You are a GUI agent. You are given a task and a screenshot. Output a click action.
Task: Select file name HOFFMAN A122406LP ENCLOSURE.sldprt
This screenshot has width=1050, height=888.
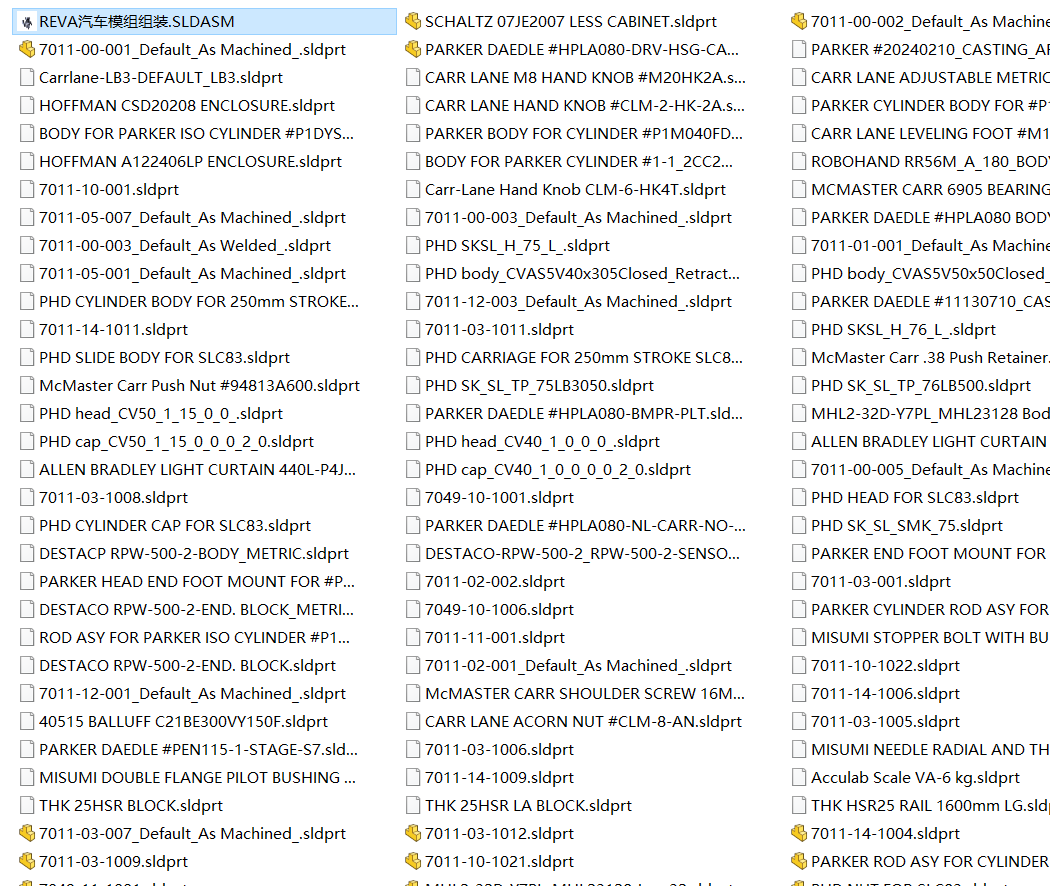[190, 161]
